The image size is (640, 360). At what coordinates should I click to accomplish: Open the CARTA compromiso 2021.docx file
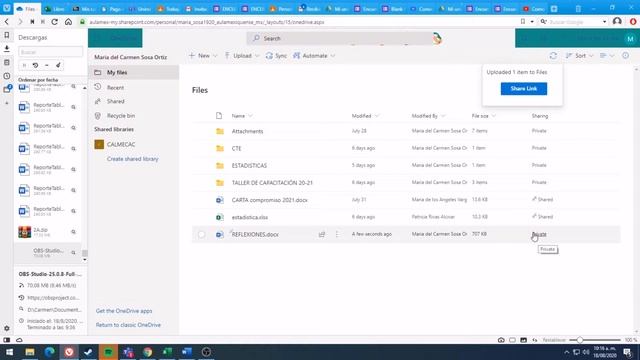269,200
